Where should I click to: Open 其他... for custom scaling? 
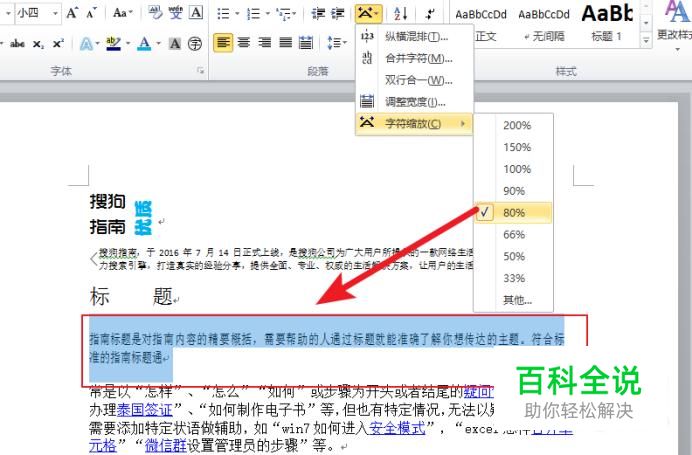click(513, 301)
